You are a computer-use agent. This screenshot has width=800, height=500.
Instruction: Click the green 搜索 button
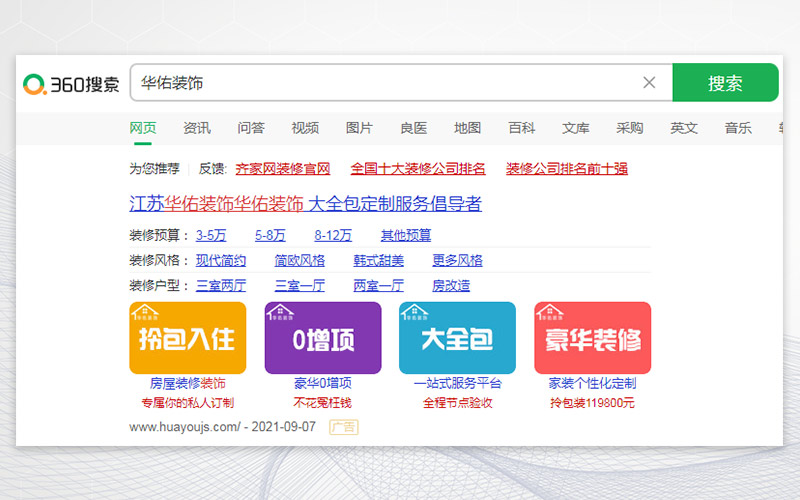[726, 83]
